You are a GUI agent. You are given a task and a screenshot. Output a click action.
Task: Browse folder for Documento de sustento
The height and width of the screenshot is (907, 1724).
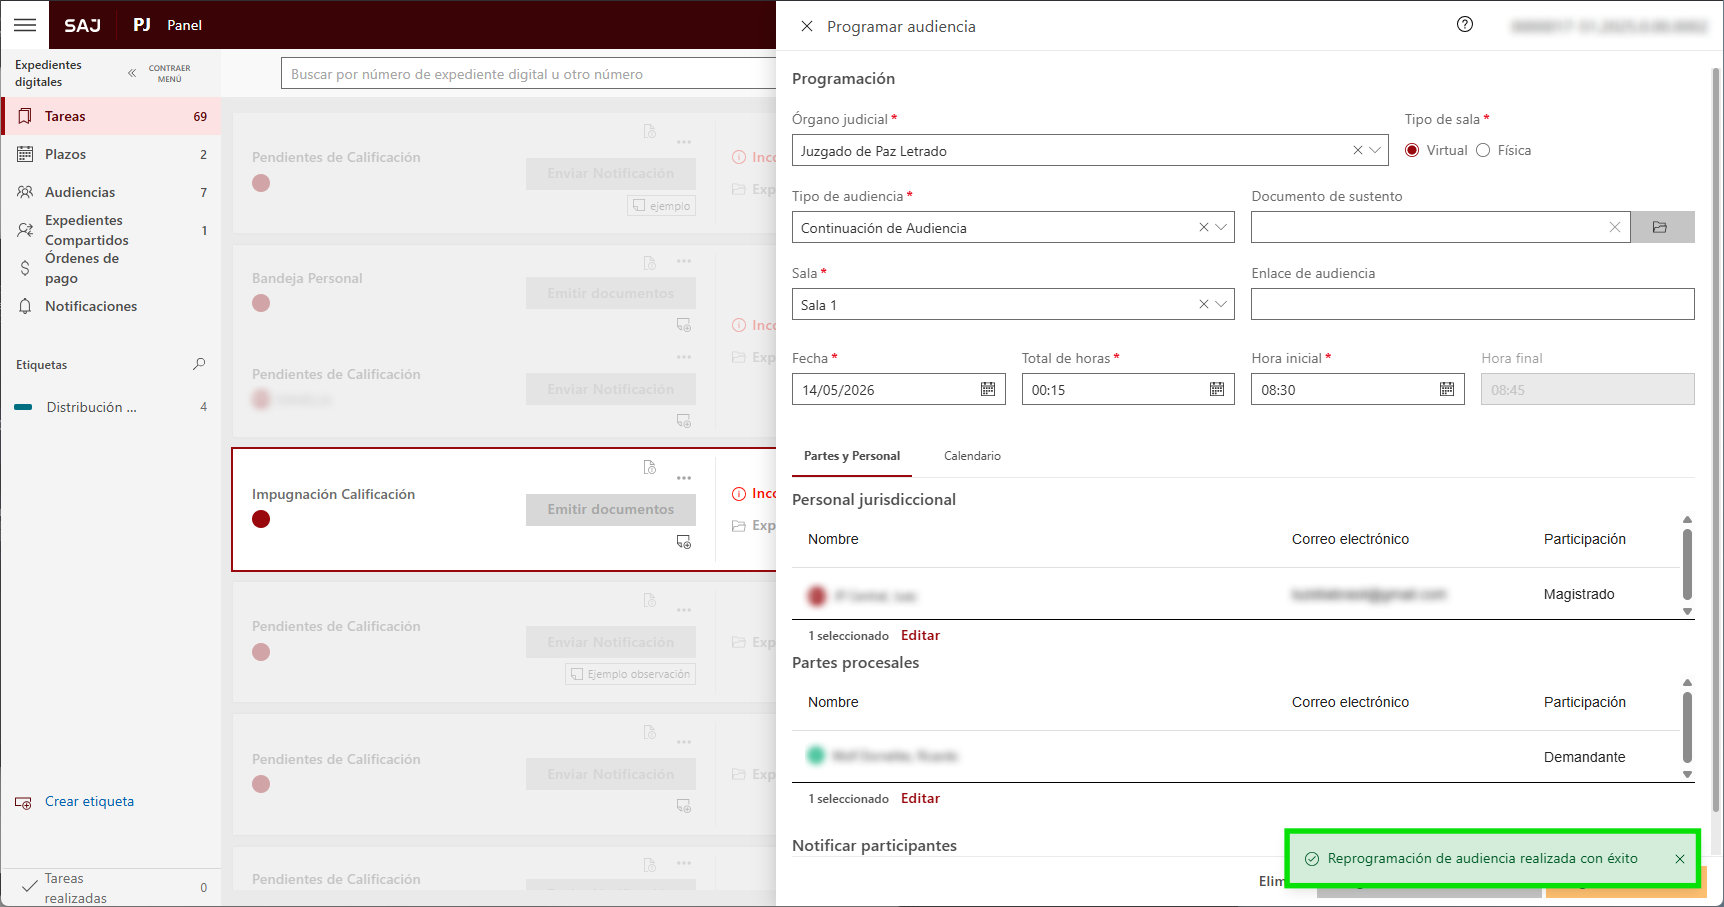pyautogui.click(x=1661, y=227)
